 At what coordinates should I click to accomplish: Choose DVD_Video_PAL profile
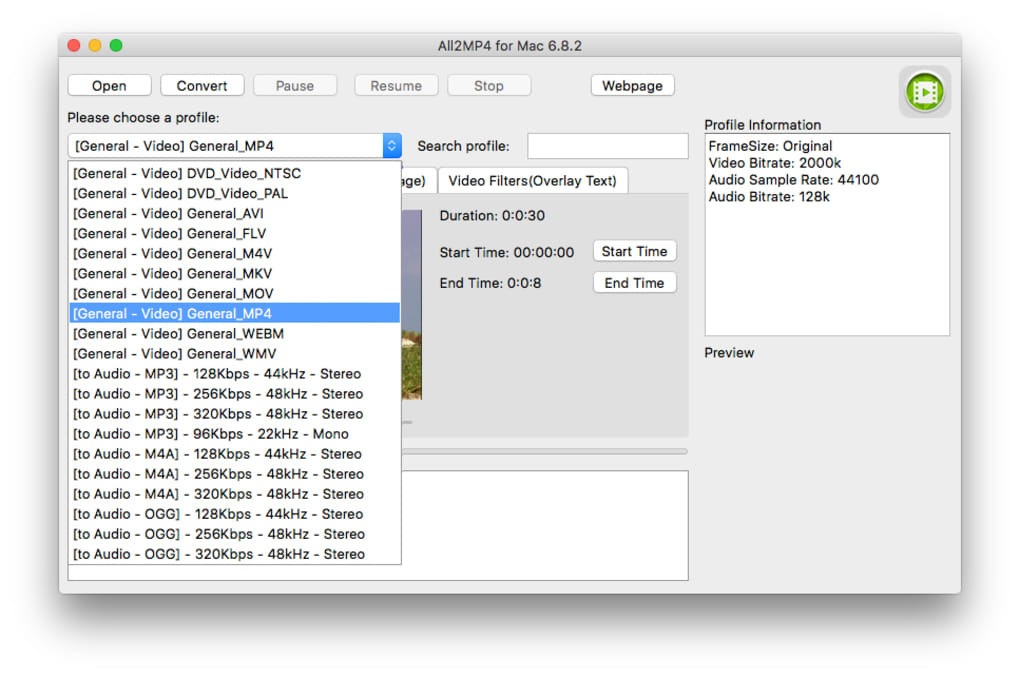click(x=234, y=193)
